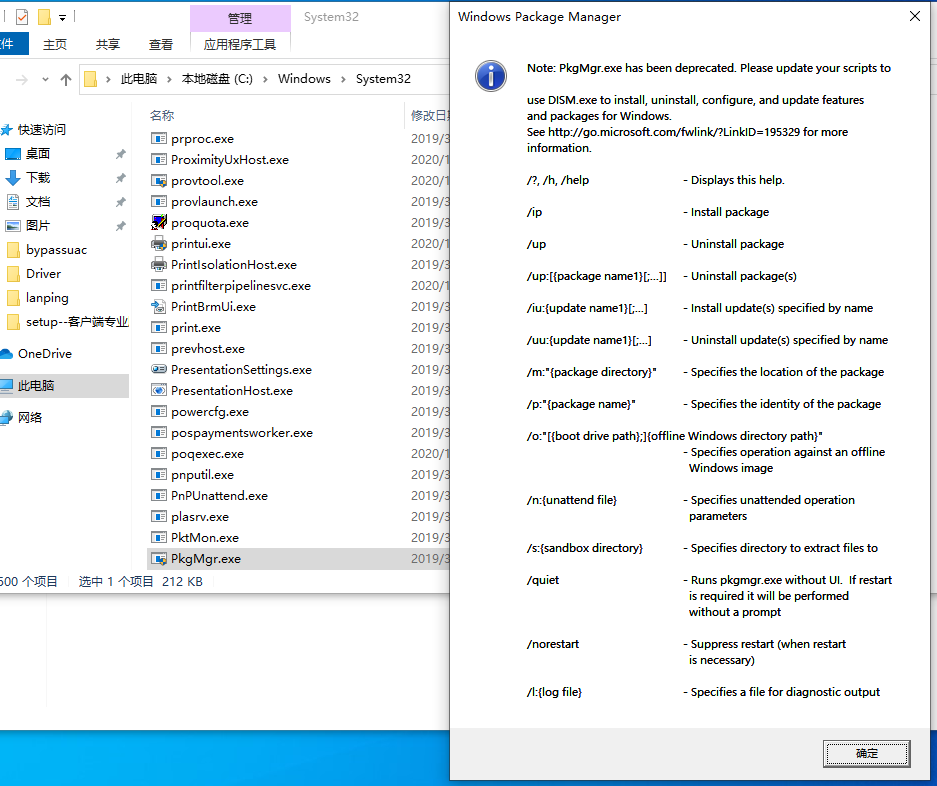Viewport: 937px width, 786px height.
Task: Click 本地磁盘 (C:) in the address bar
Action: [x=217, y=79]
